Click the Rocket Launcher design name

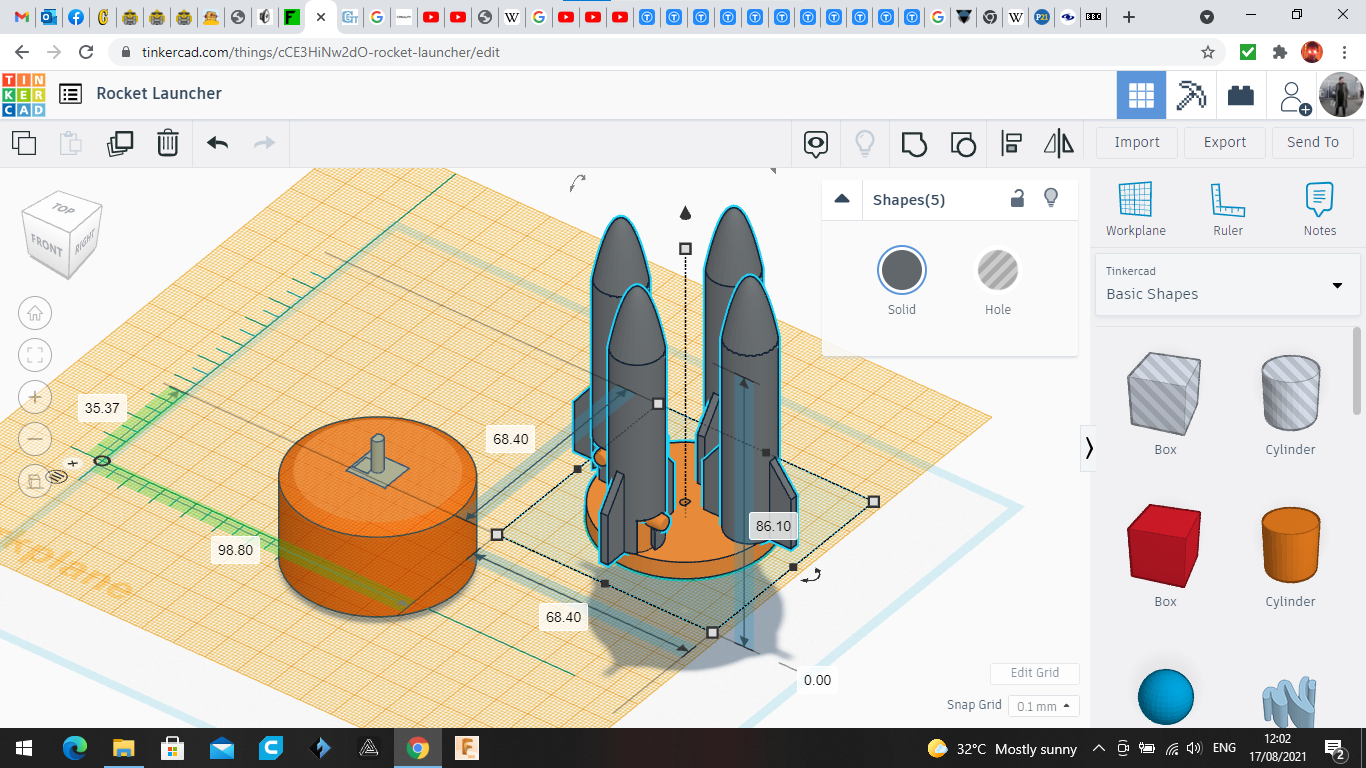(x=159, y=94)
